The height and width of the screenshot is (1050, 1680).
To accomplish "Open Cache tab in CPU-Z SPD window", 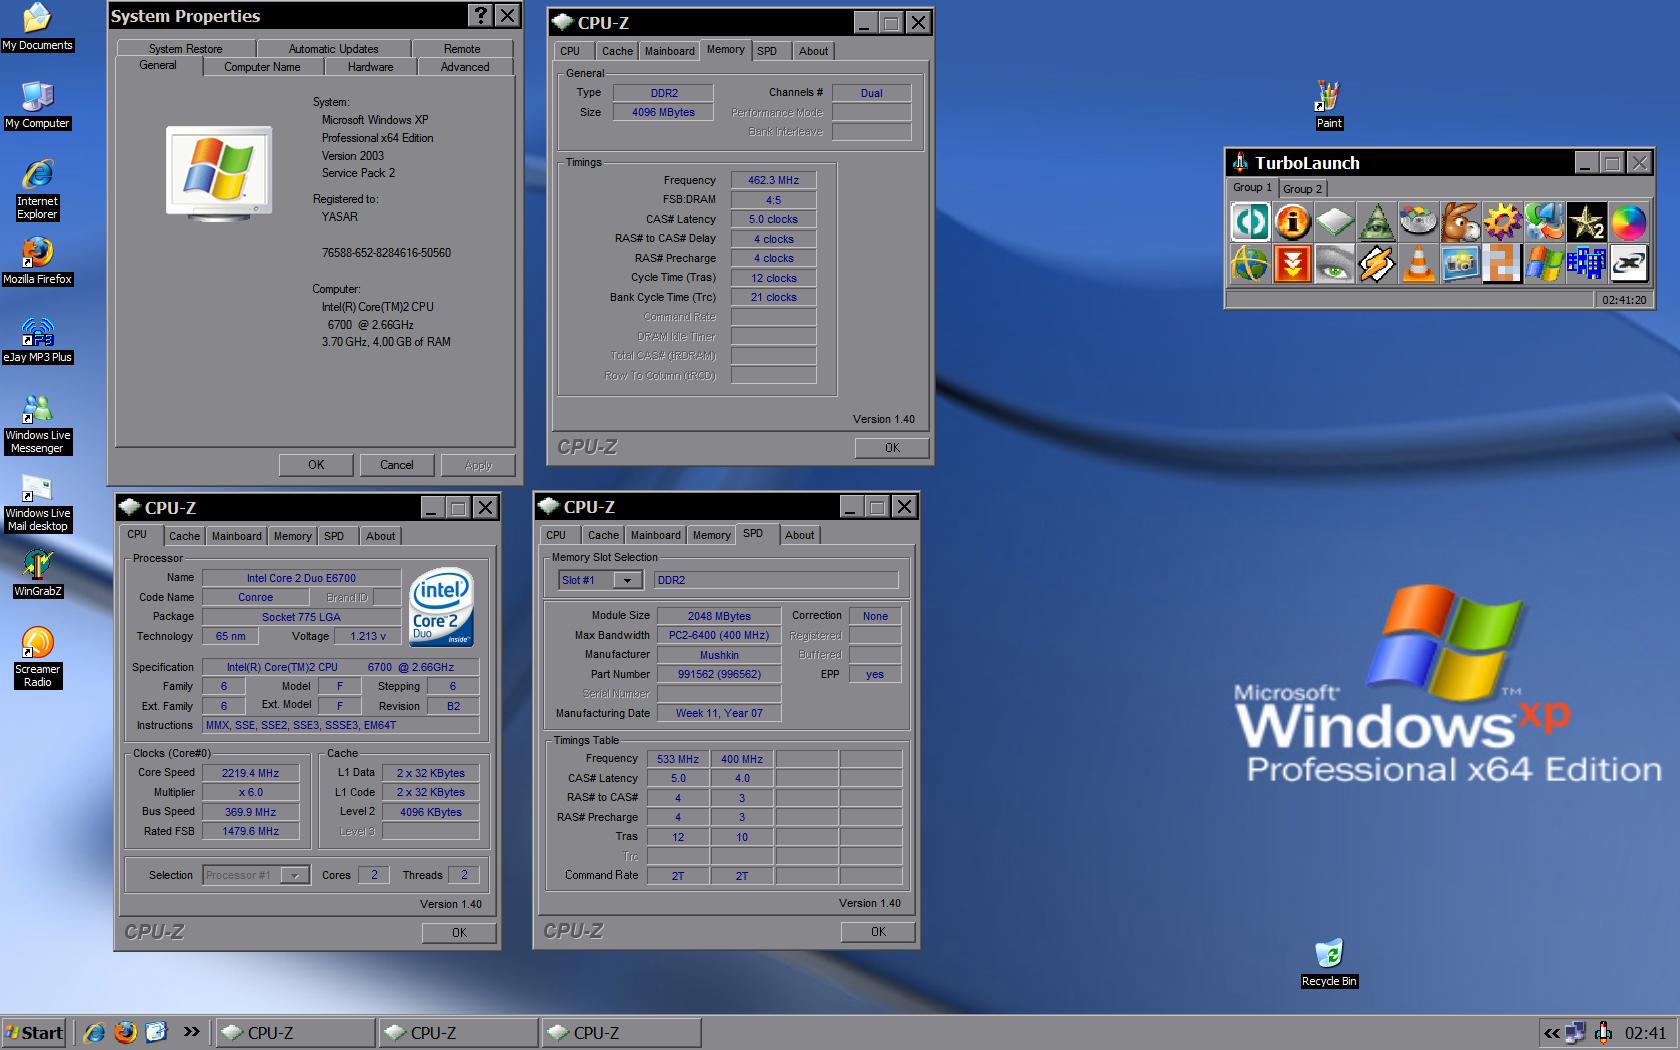I will coord(603,535).
